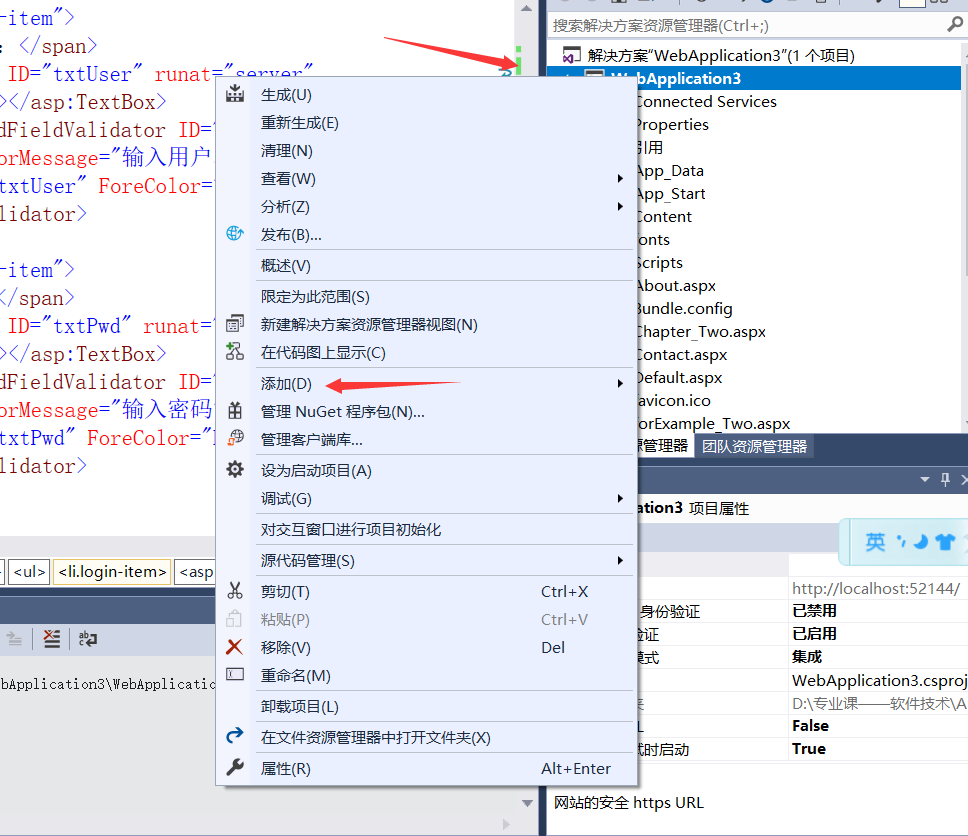968x836 pixels.
Task: Toggle auto-hide pin on the properties panel
Action: [x=944, y=480]
